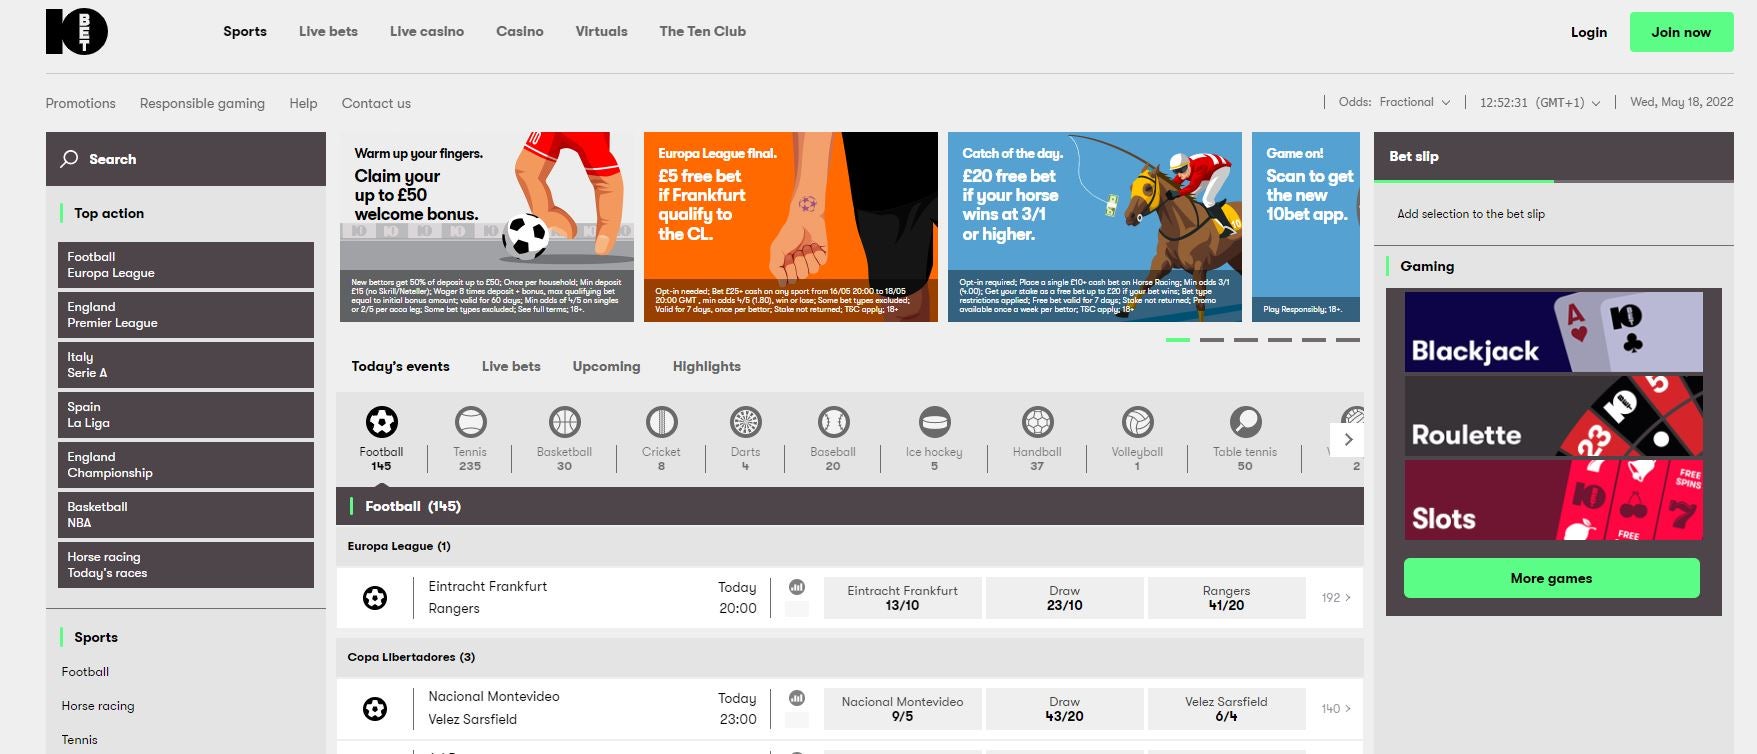Open the Virtuals menu item
The width and height of the screenshot is (1757, 754).
coord(602,31)
